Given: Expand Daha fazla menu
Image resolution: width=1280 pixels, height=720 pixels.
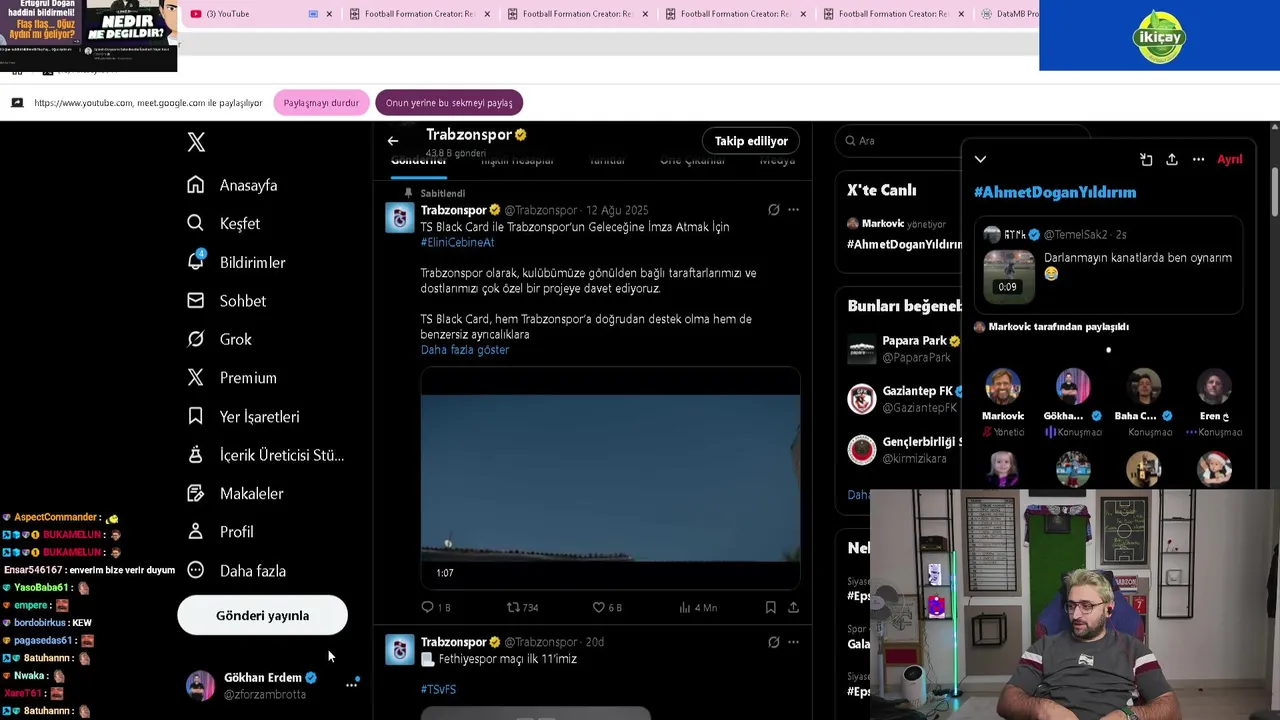Looking at the screenshot, I should (237, 571).
